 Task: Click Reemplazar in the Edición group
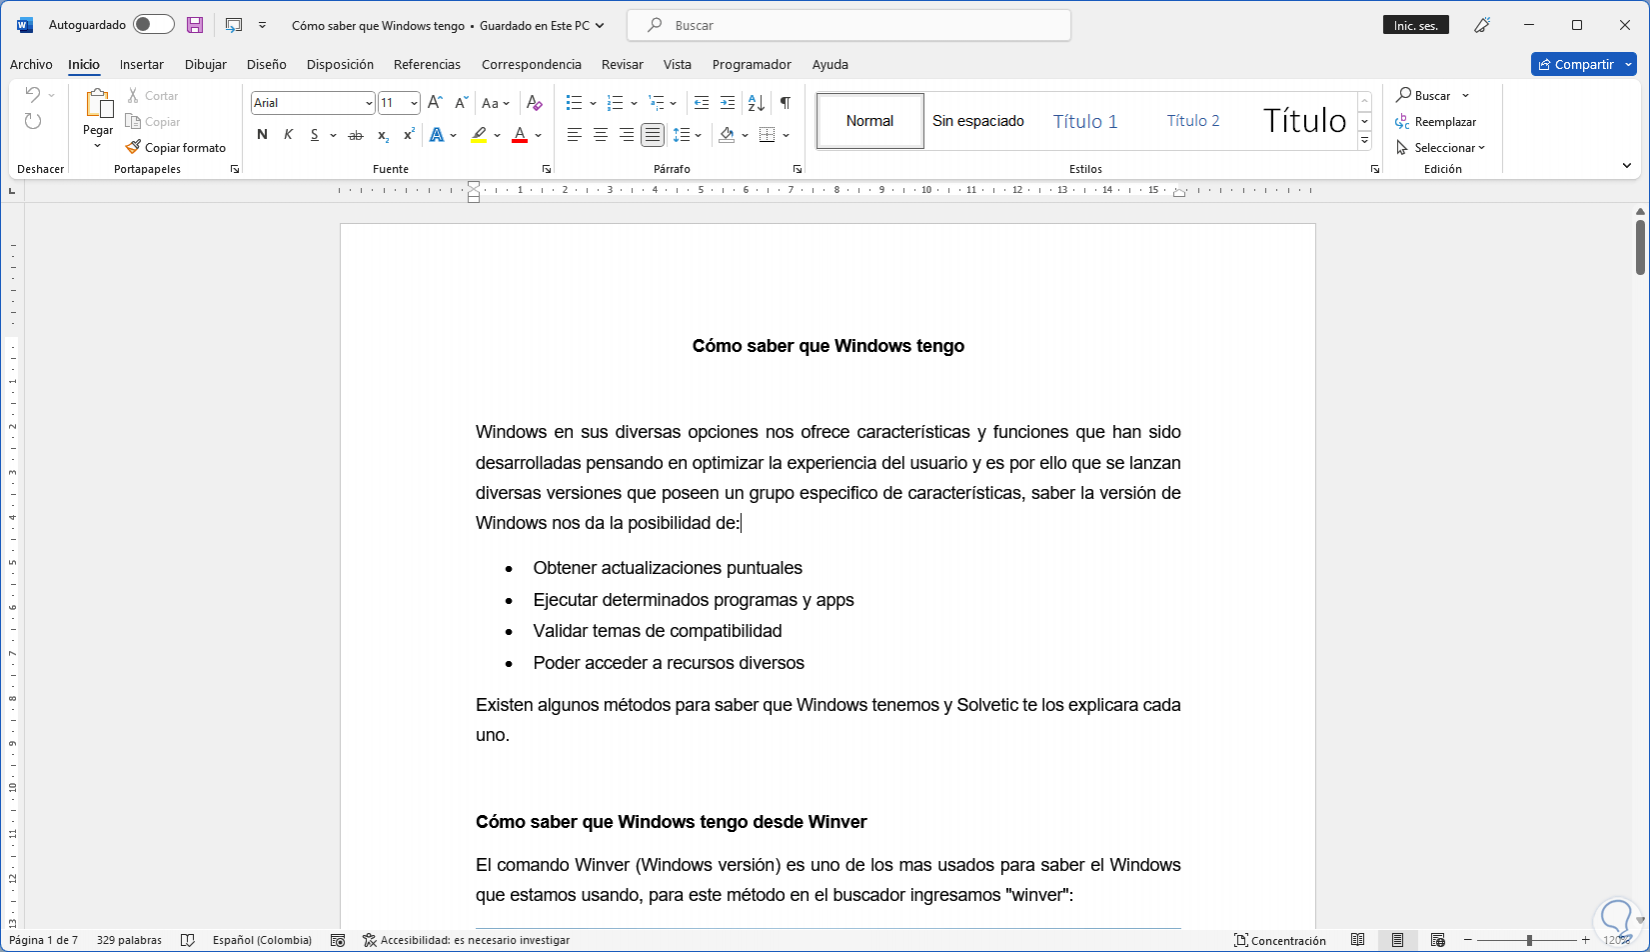click(x=1436, y=122)
